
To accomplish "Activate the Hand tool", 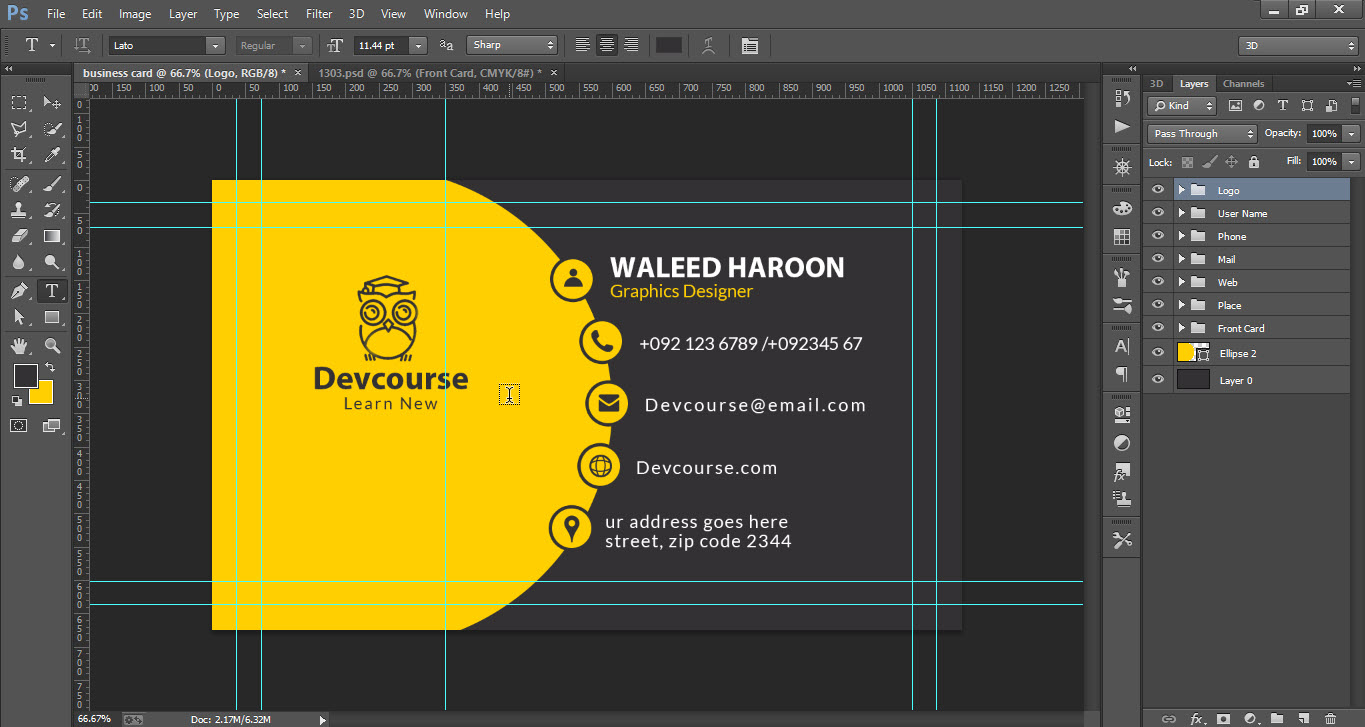I will [x=19, y=346].
